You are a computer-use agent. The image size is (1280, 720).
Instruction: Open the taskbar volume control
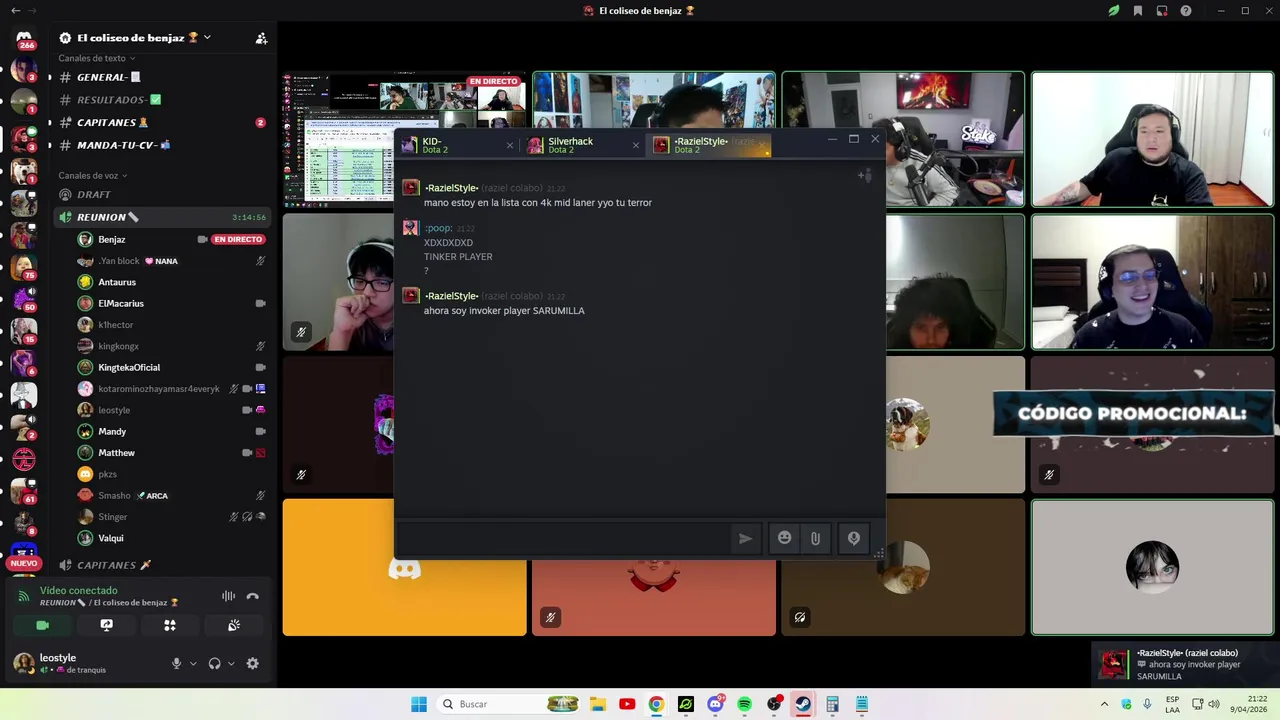1213,704
